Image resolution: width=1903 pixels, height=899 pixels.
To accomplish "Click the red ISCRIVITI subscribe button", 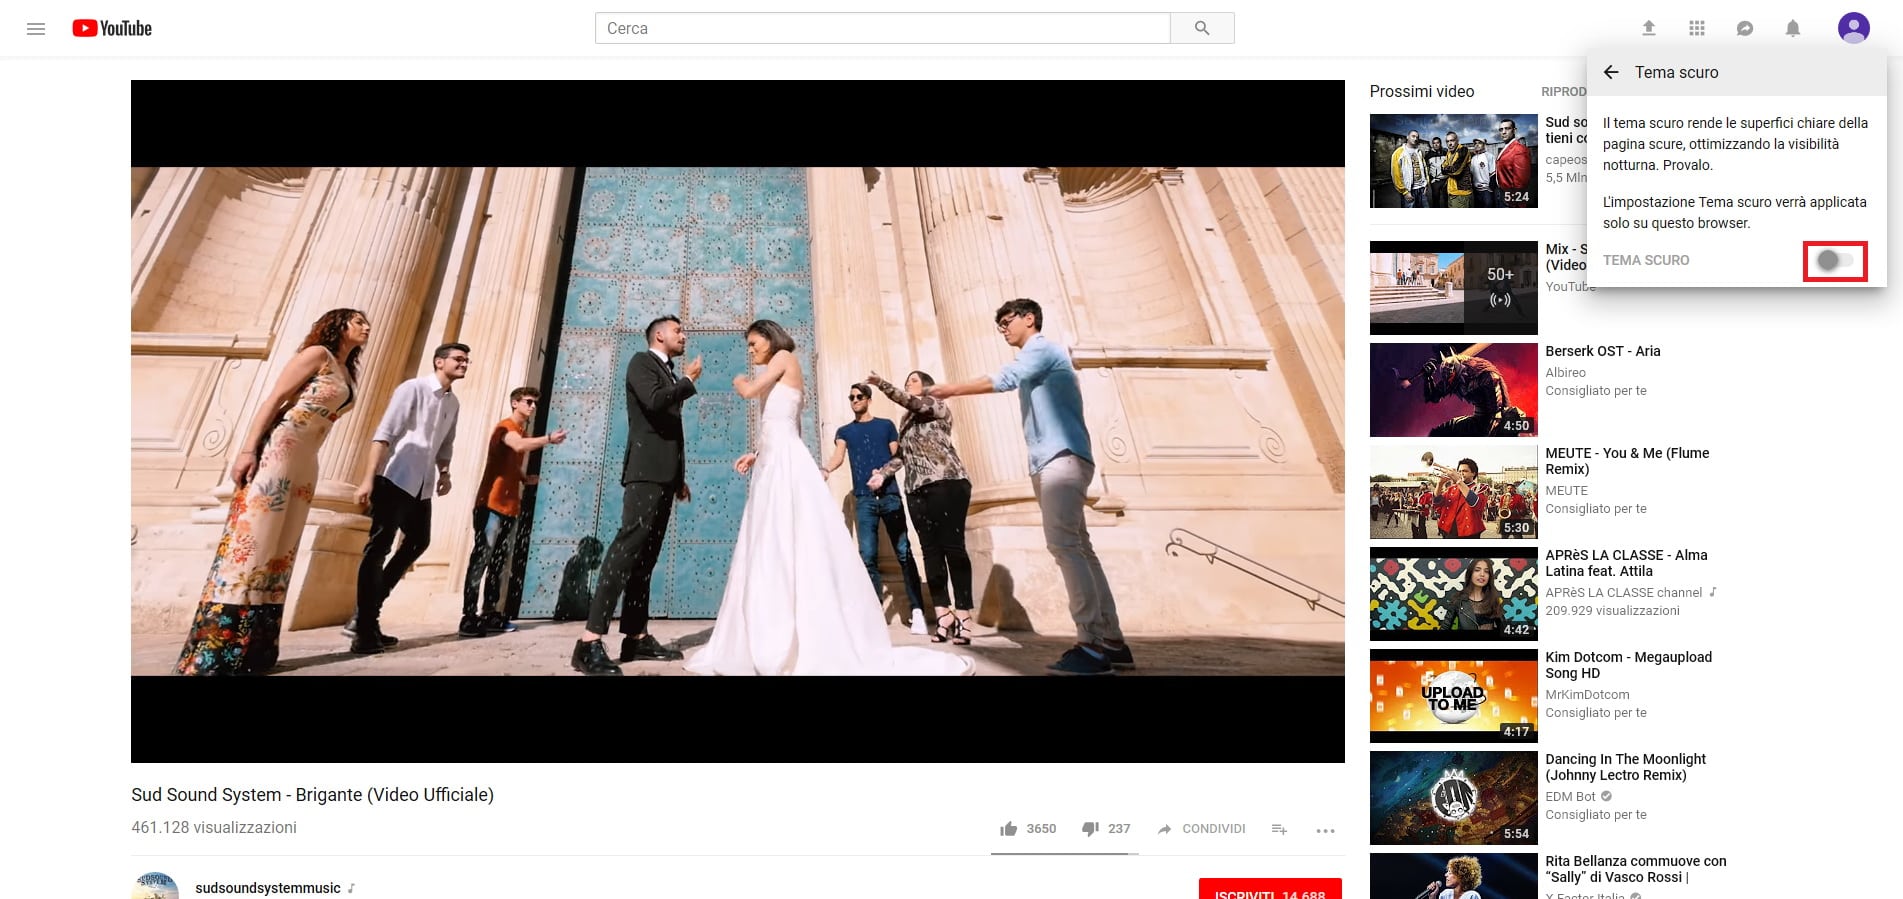I will coord(1269,890).
